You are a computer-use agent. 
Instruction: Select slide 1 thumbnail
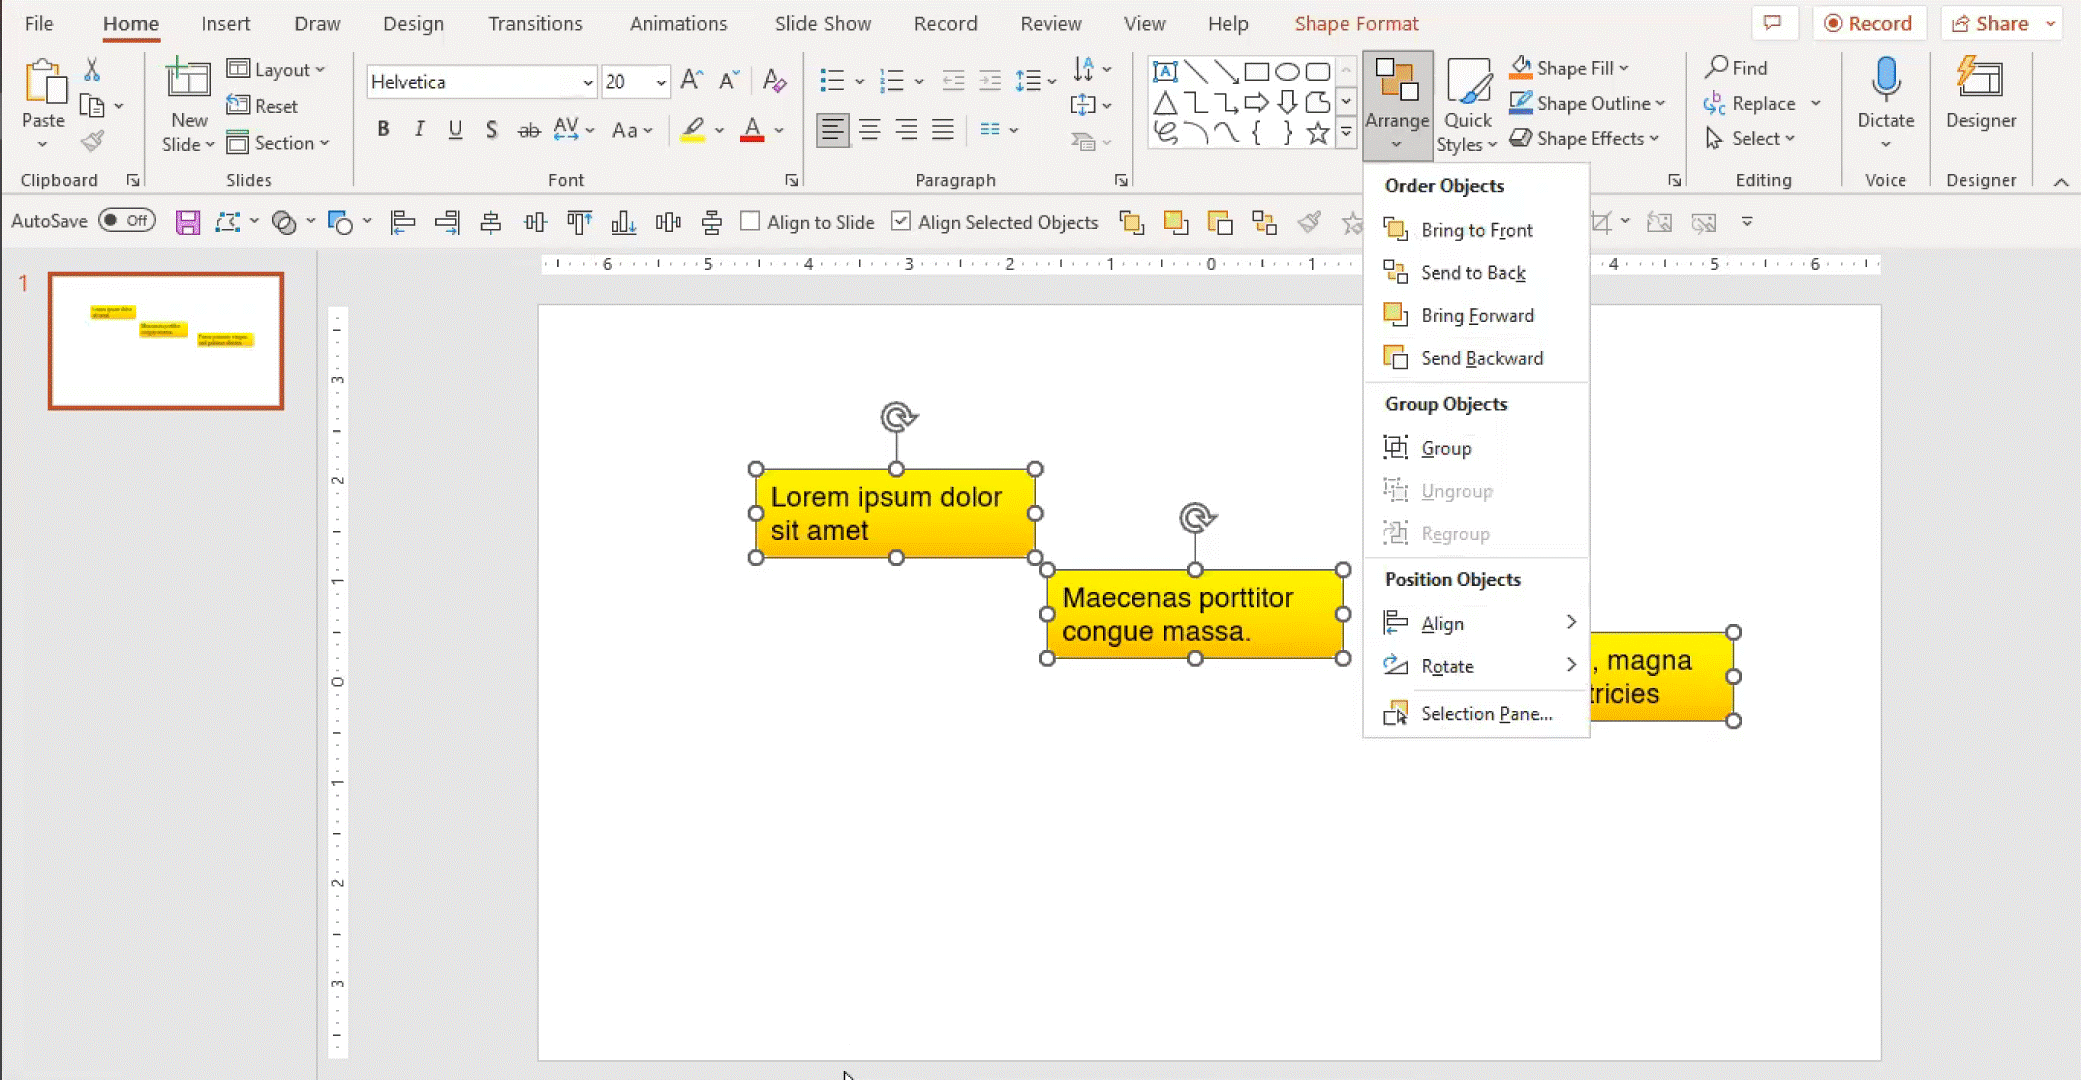click(x=165, y=340)
